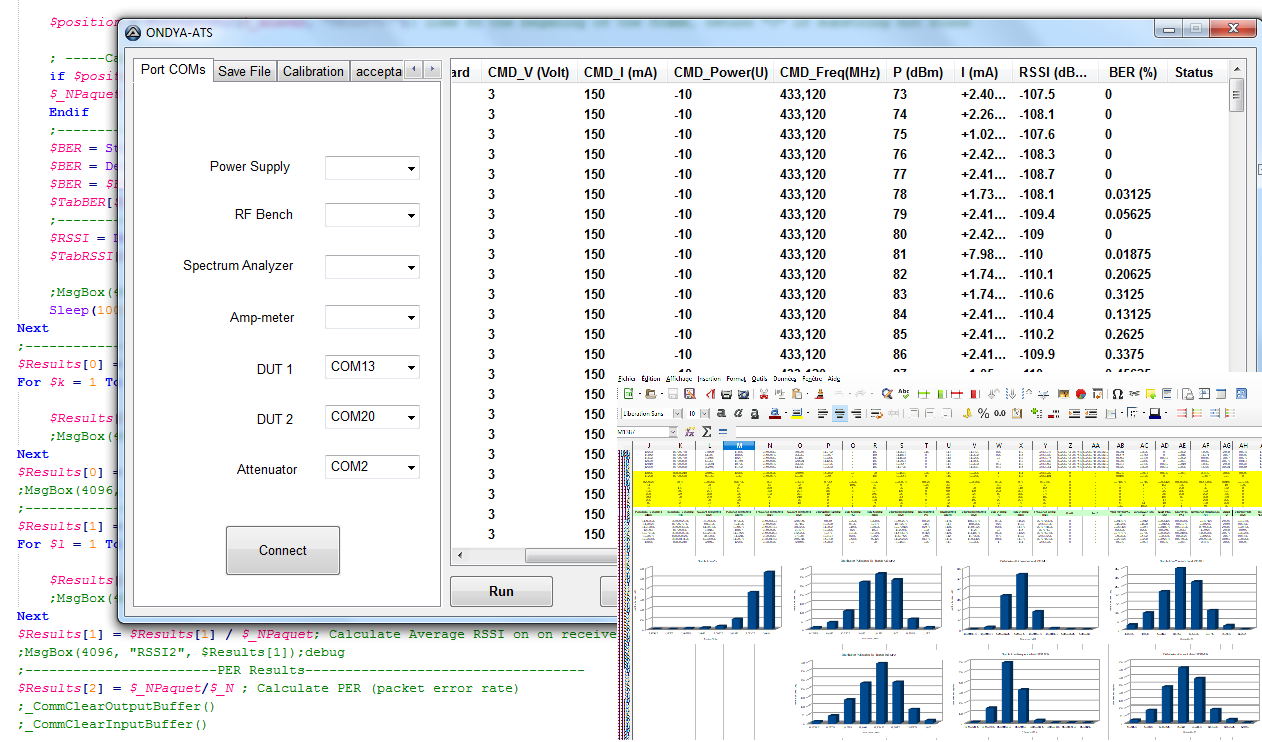The width and height of the screenshot is (1262, 742).
Task: Click the Connect button
Action: (283, 550)
